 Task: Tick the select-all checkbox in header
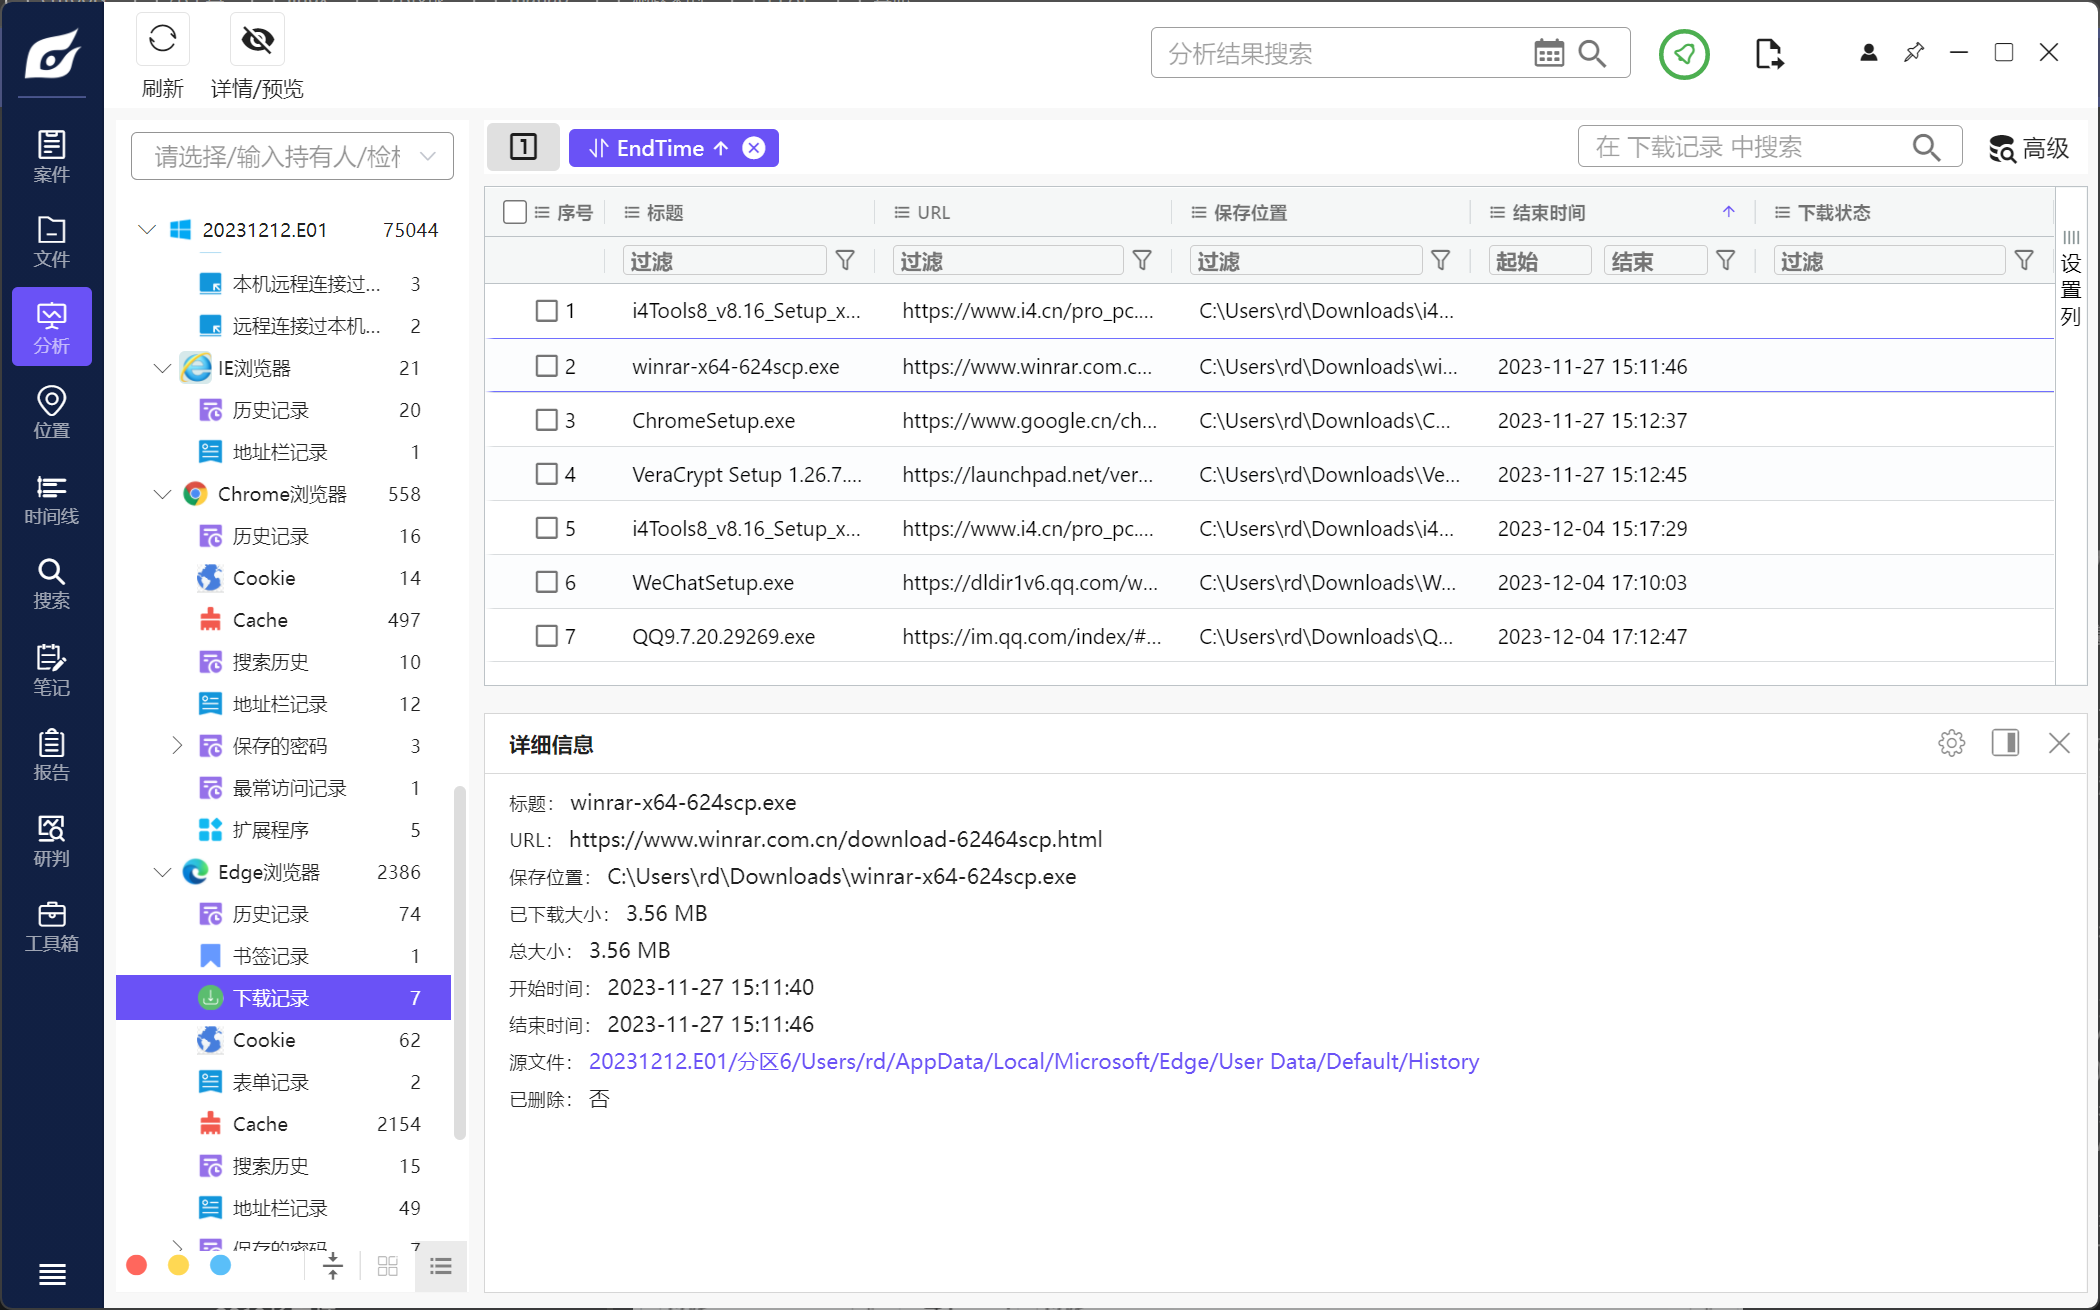pyautogui.click(x=515, y=212)
